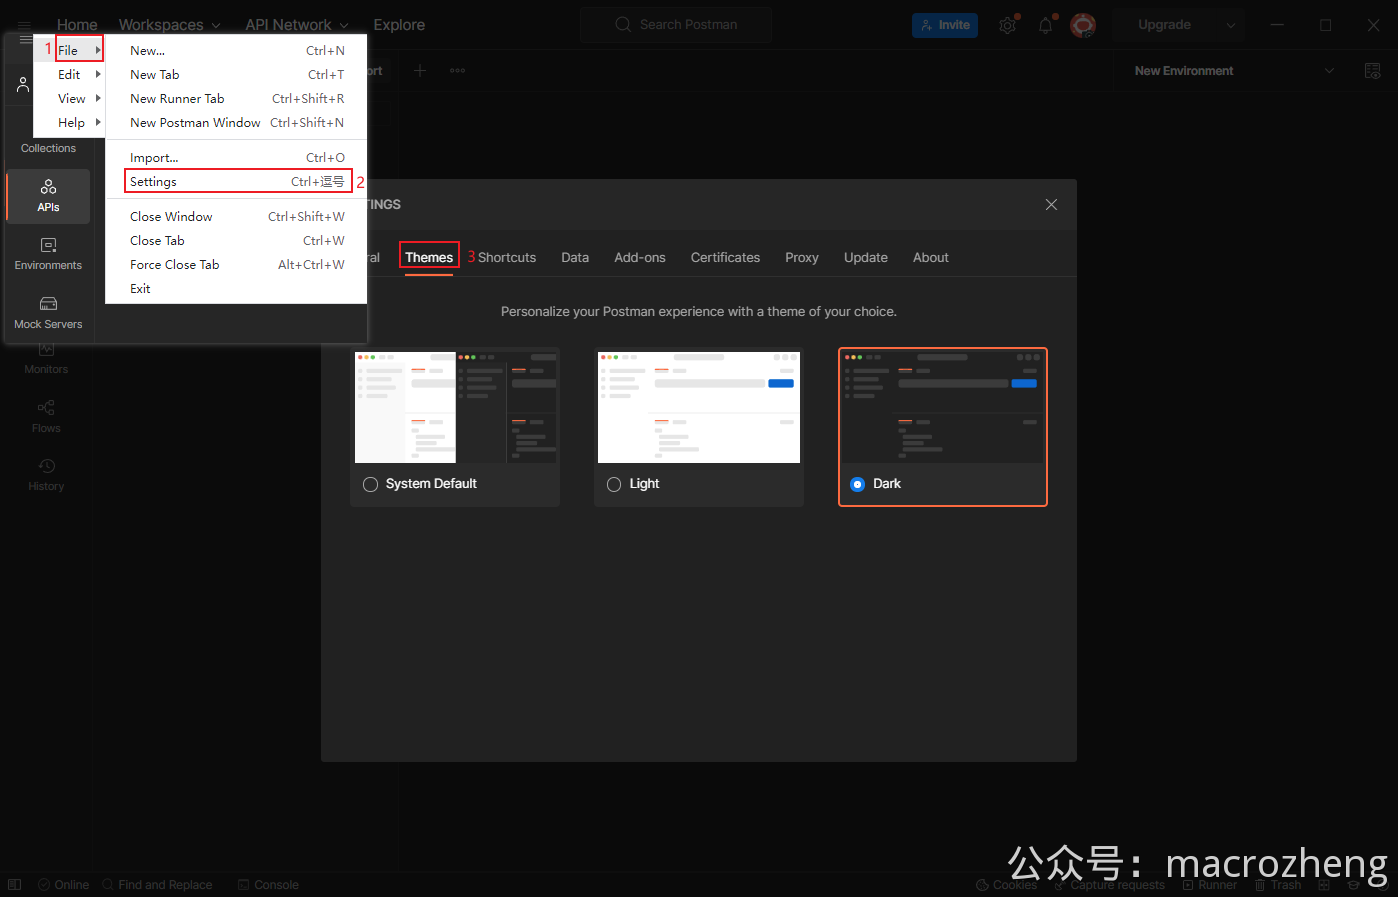This screenshot has width=1398, height=897.
Task: Open the notifications bell
Action: pyautogui.click(x=1045, y=25)
